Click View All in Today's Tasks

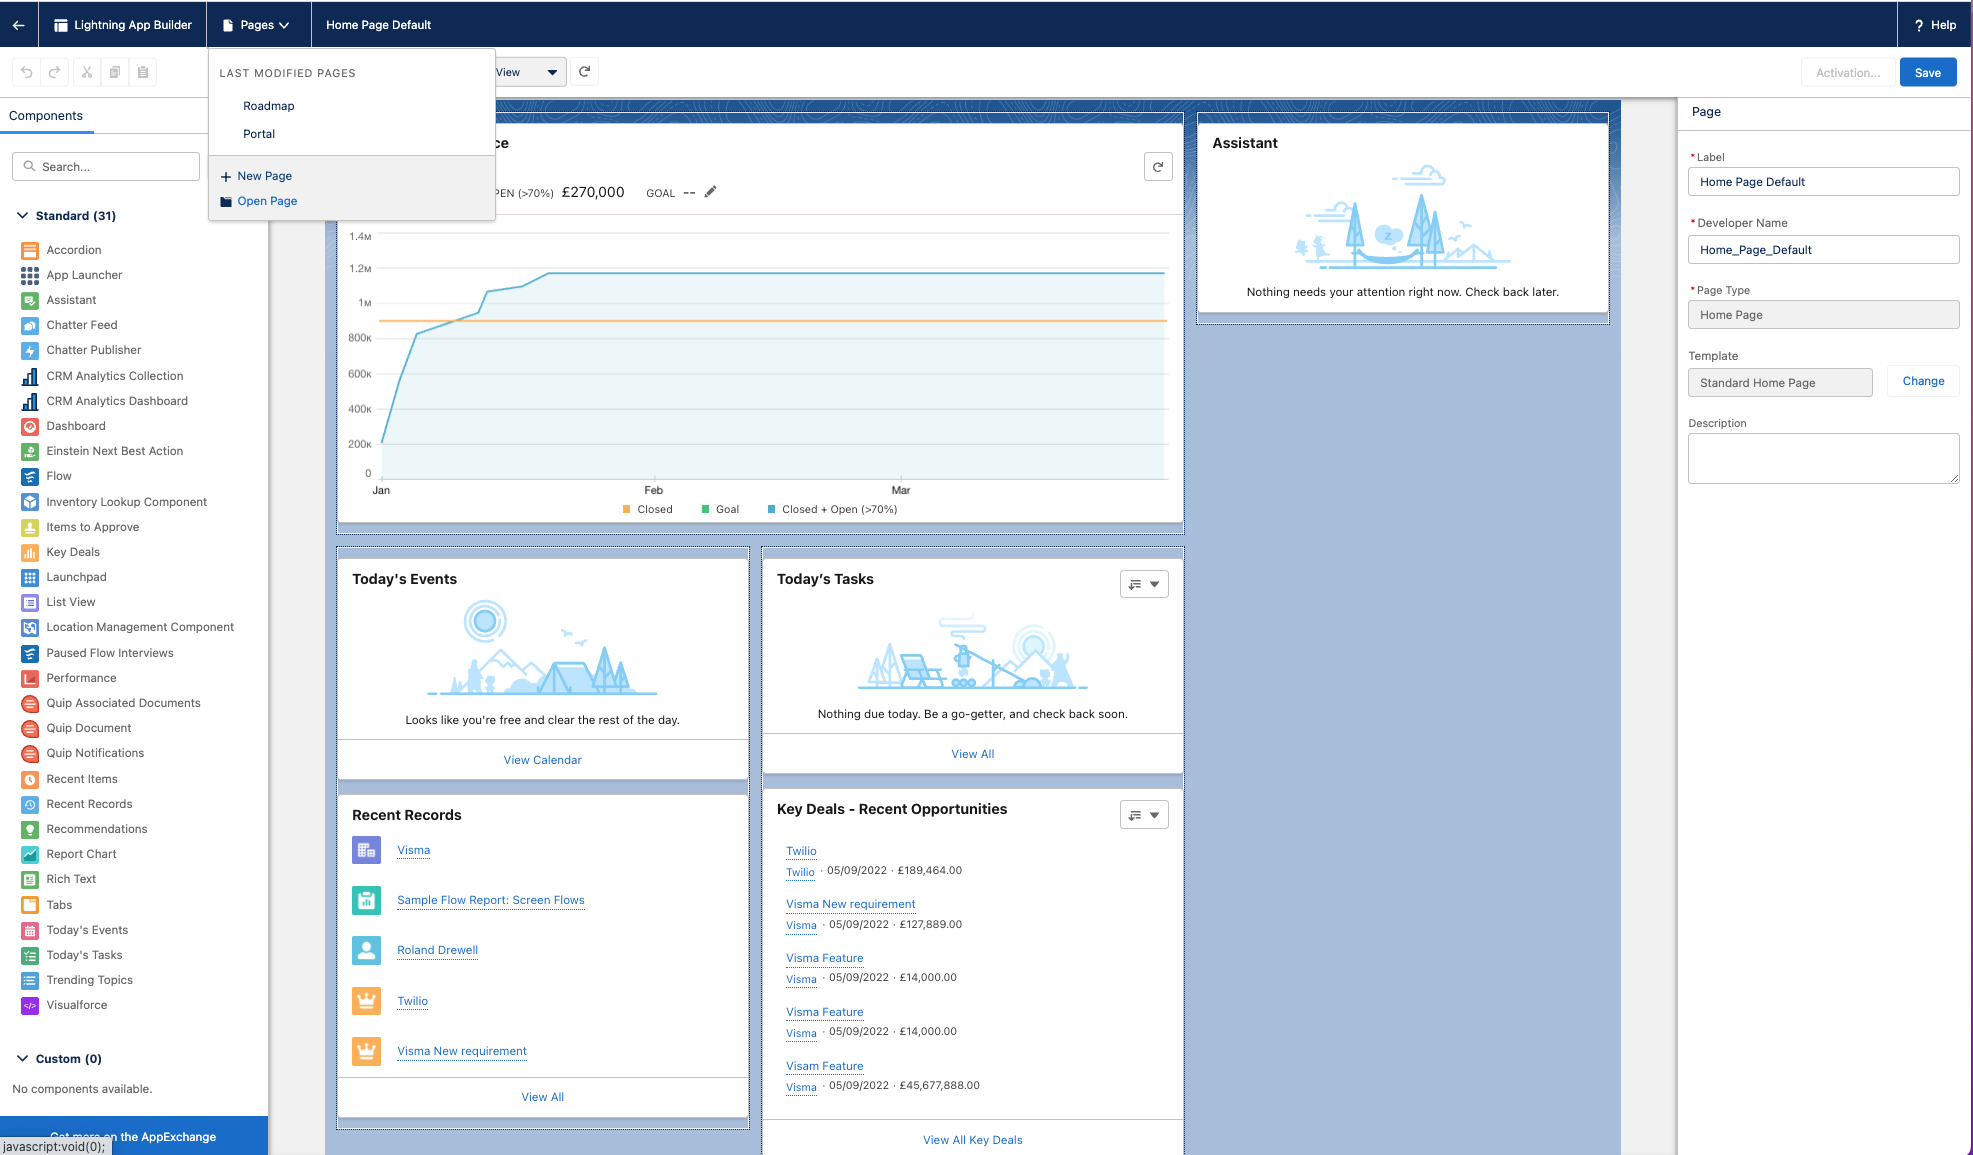[x=972, y=754]
